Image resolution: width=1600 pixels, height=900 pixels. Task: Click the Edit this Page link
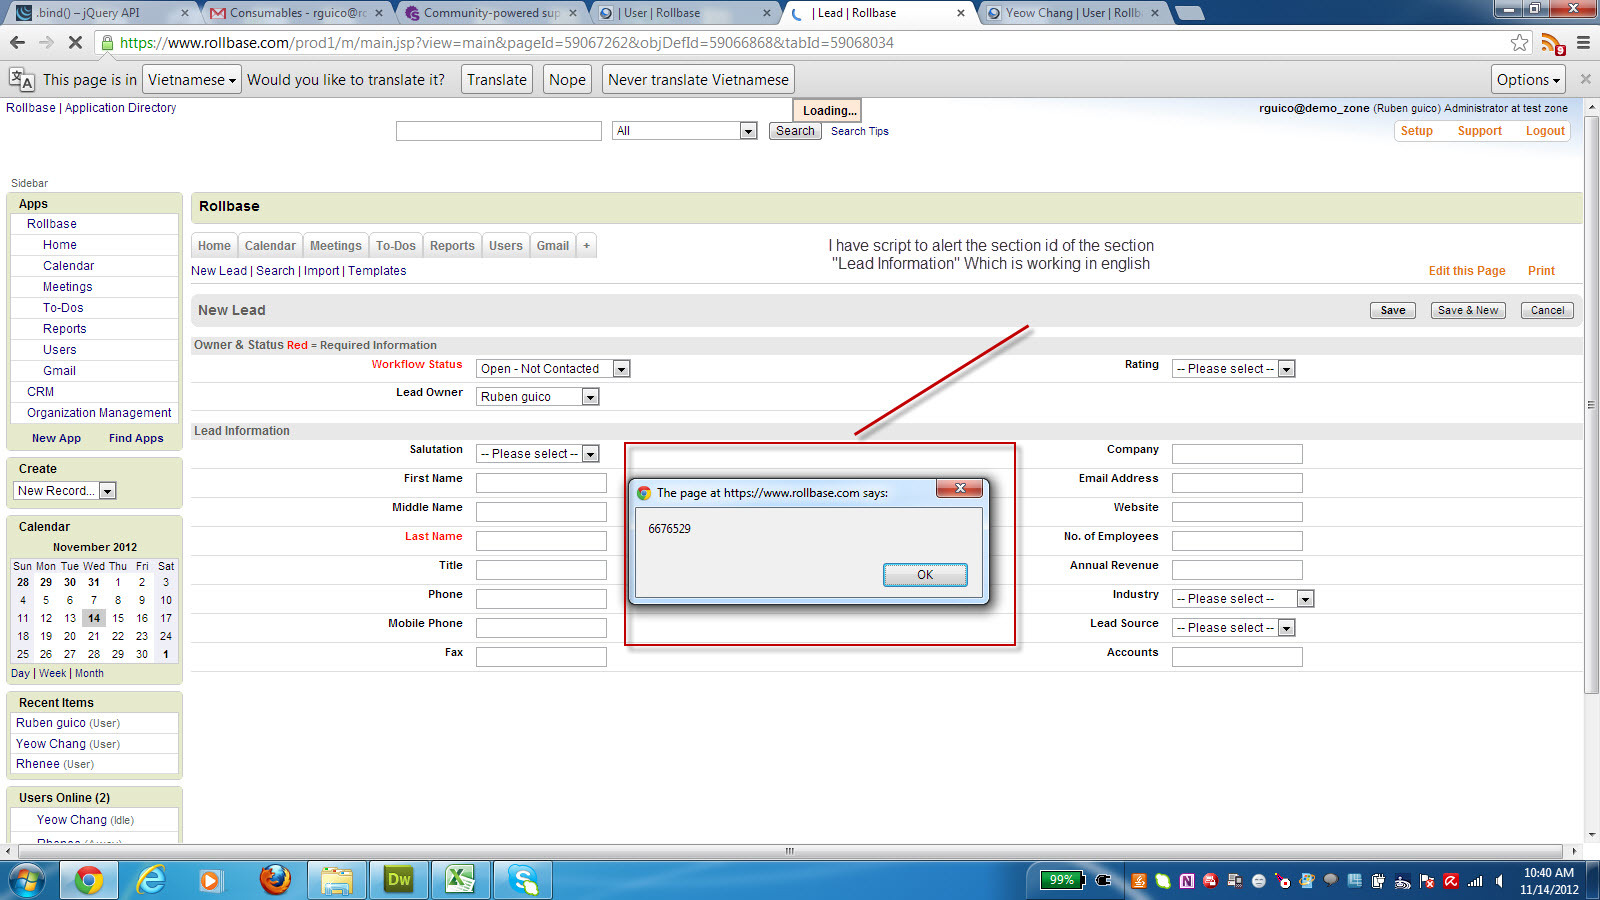tap(1467, 271)
